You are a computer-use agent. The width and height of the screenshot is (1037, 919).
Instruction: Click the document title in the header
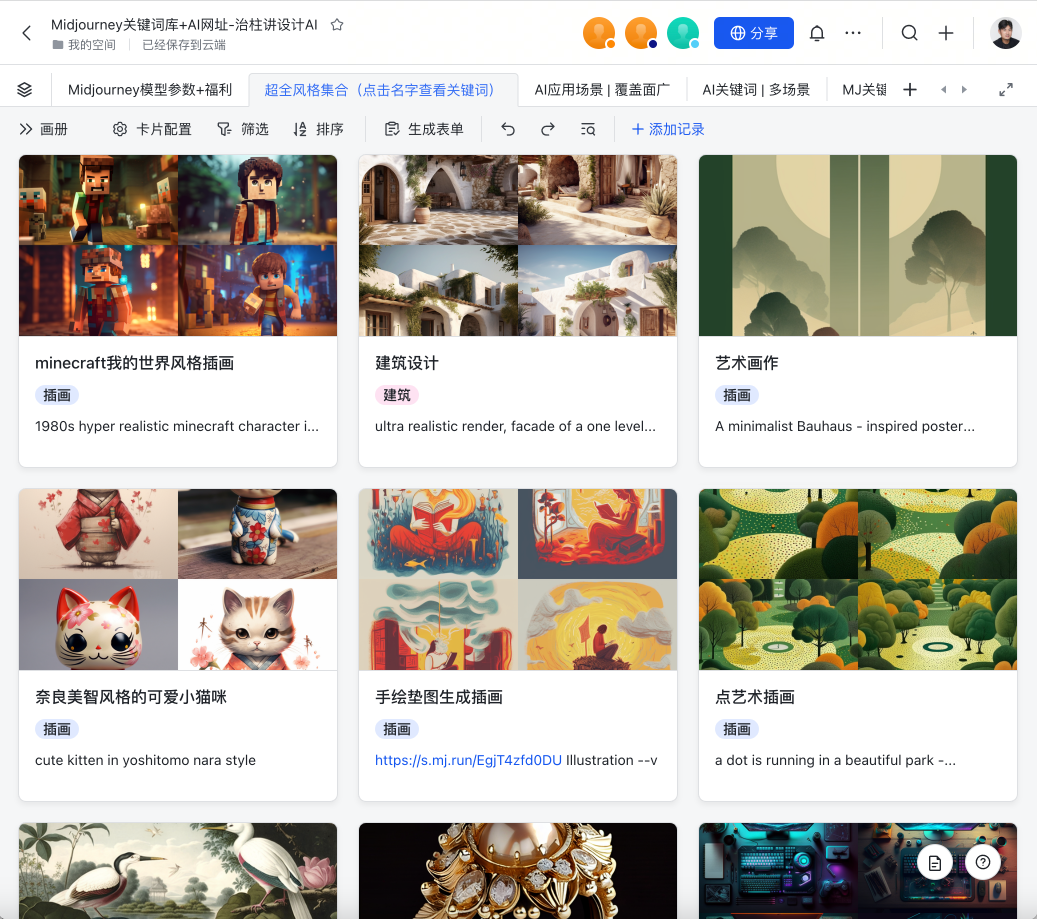pos(184,25)
